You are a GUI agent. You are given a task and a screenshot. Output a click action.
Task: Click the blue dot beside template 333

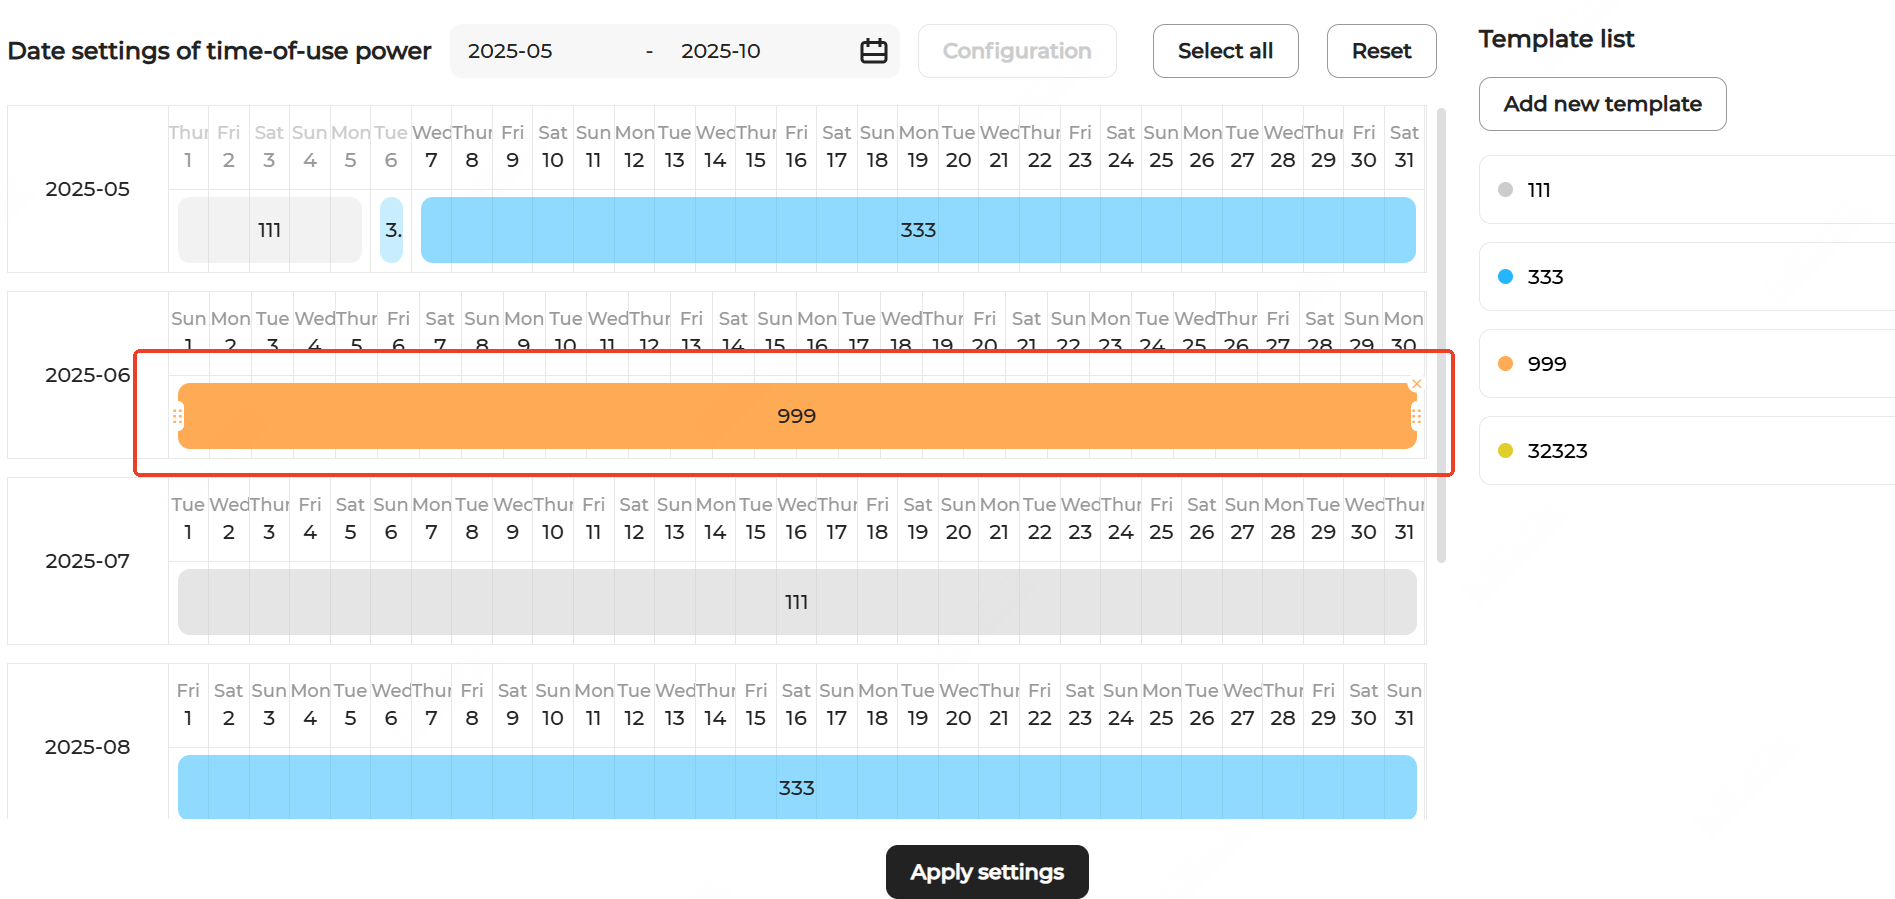[1505, 277]
